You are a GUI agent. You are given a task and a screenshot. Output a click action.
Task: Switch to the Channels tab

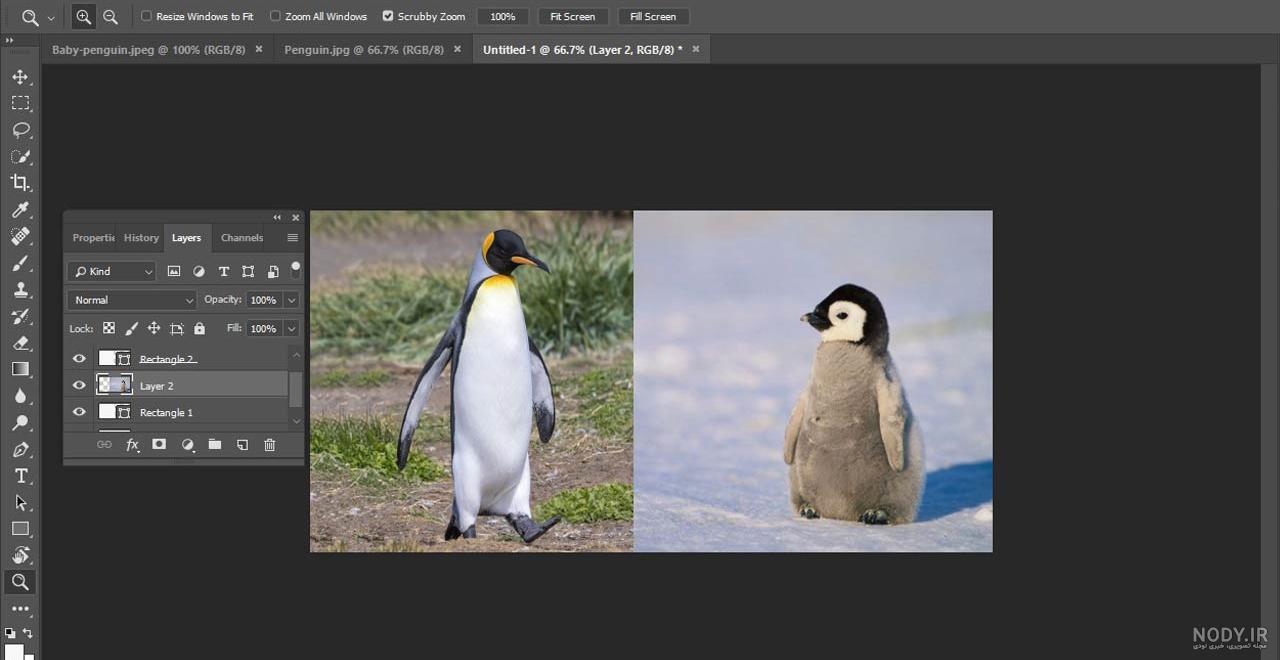(242, 238)
